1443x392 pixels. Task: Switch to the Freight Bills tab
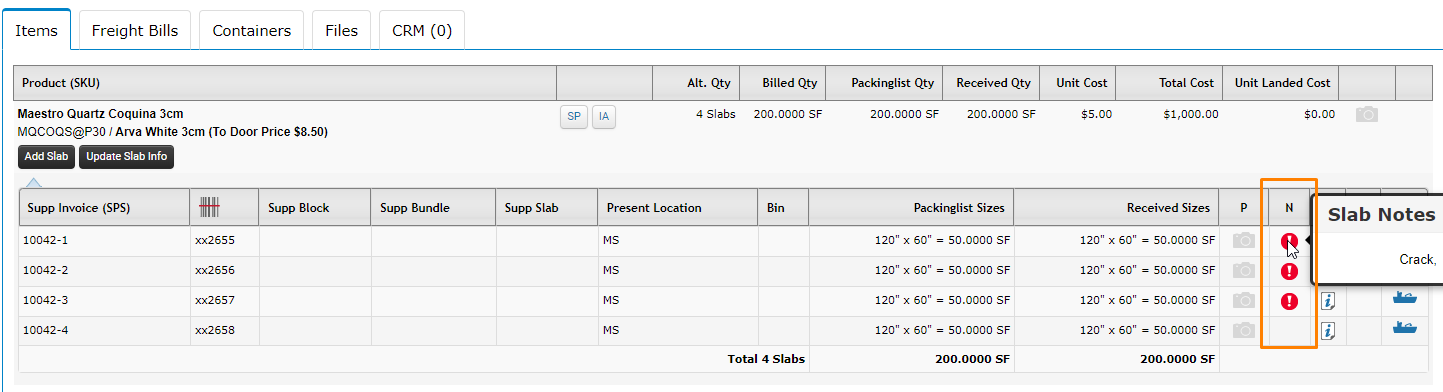[x=135, y=30]
